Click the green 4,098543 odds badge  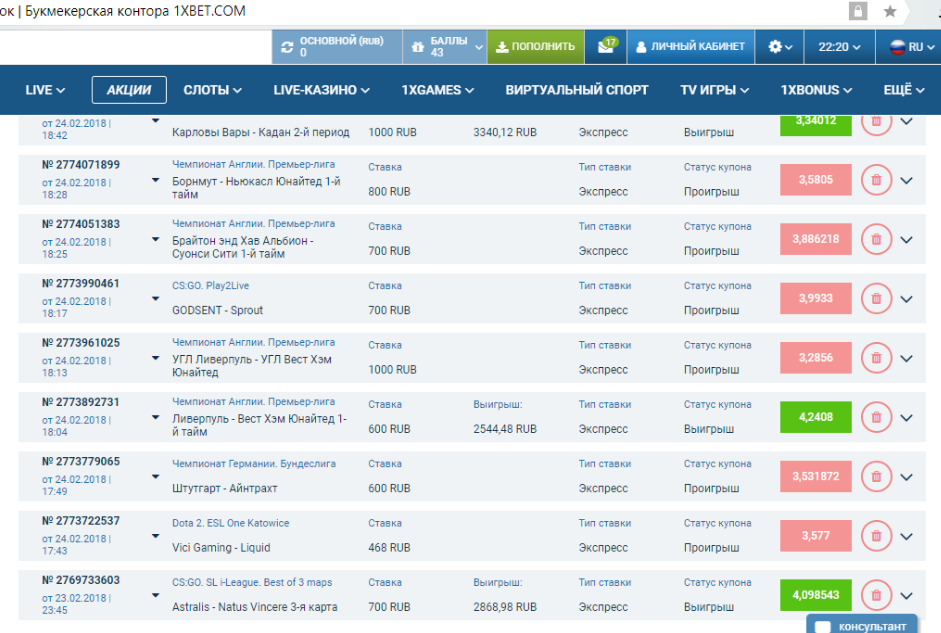point(816,595)
